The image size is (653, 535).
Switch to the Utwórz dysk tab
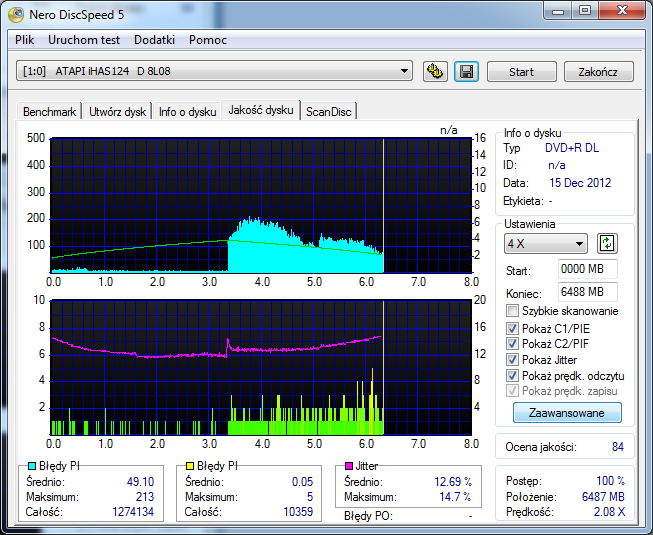117,112
